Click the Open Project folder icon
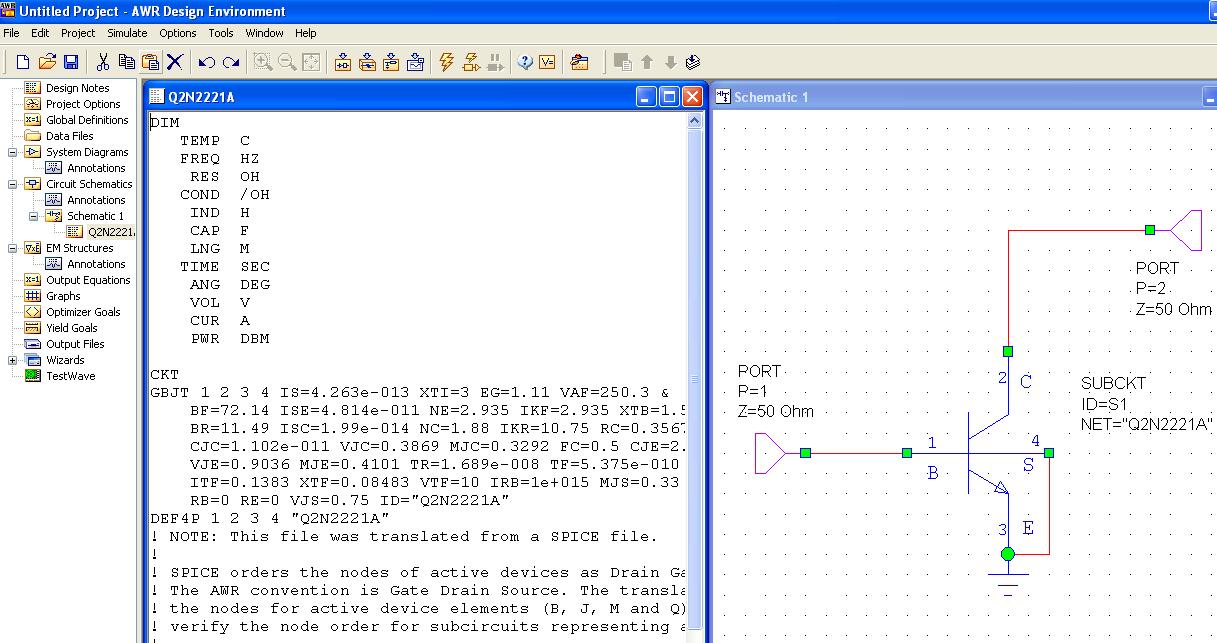The height and width of the screenshot is (643, 1217). click(x=47, y=62)
